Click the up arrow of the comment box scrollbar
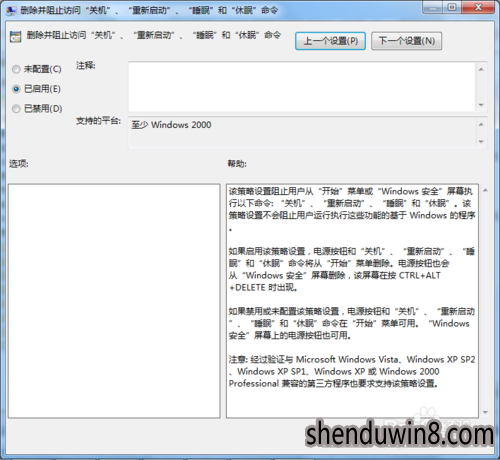Viewport: 500px width, 460px height. click(x=481, y=69)
